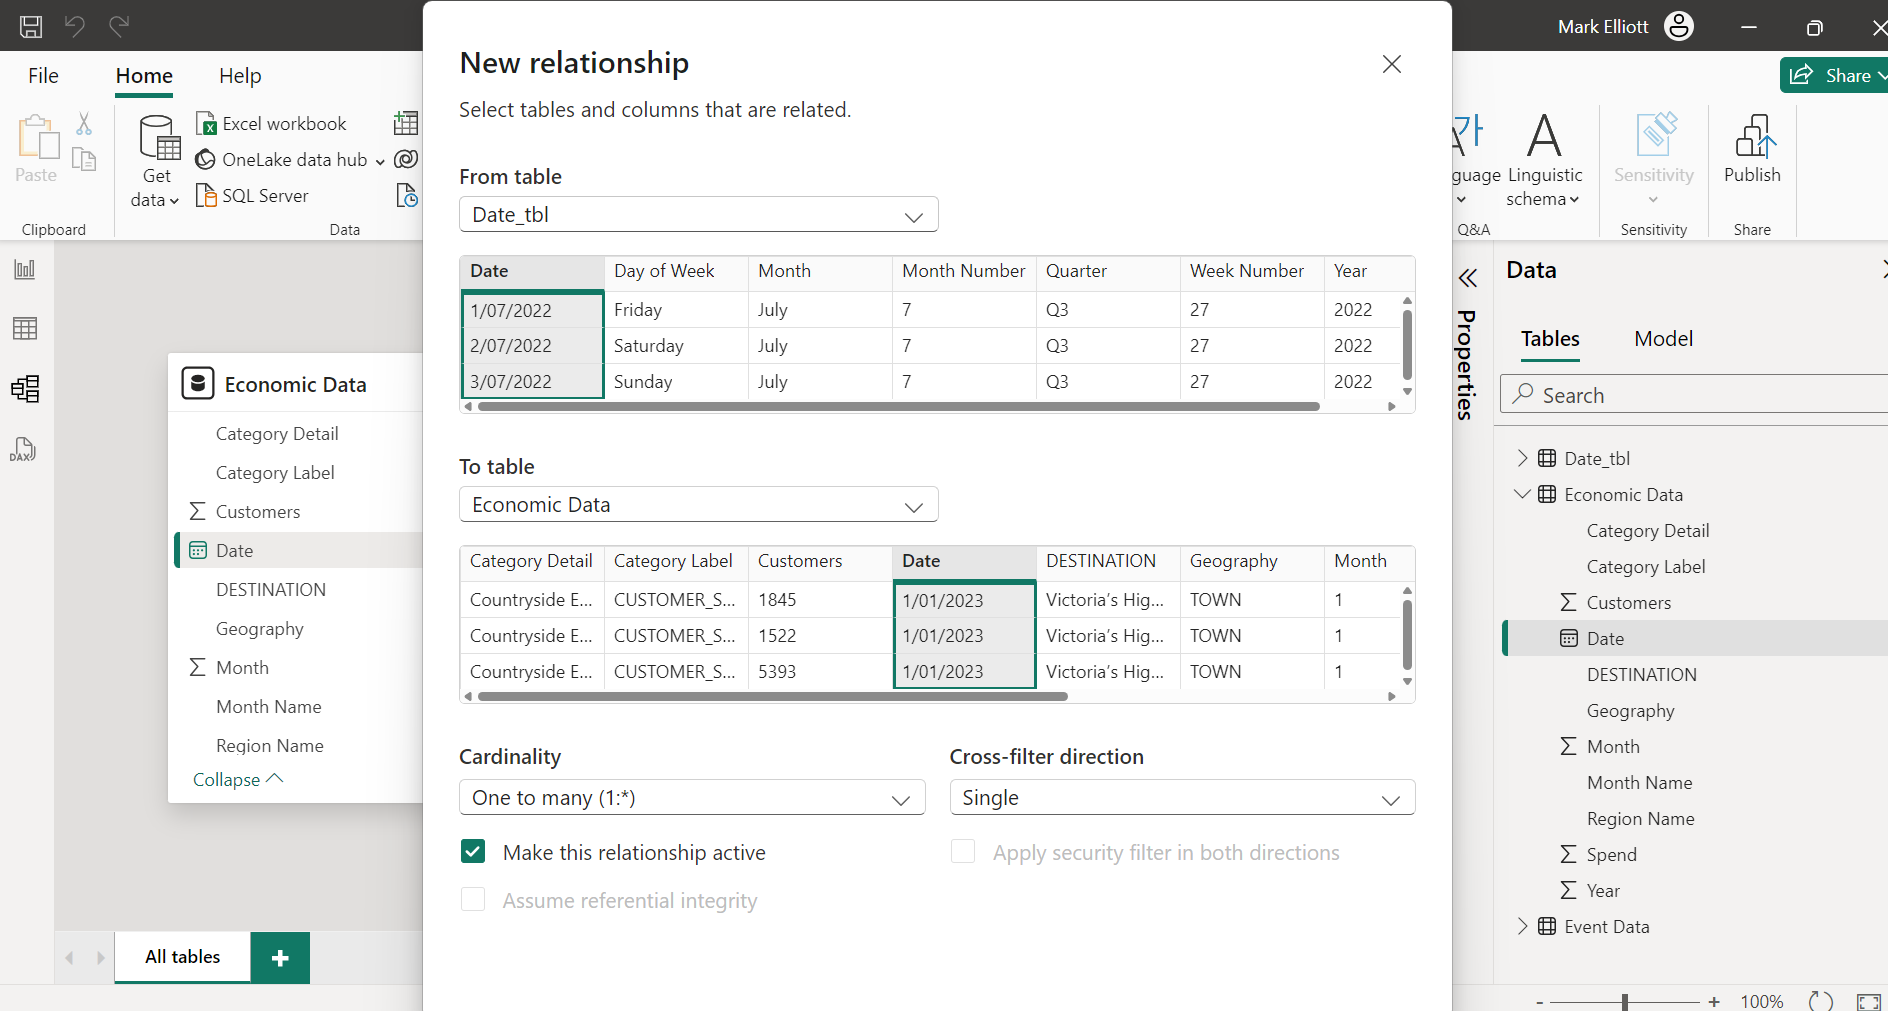
Task: Select Geography column in Economic Data preview
Action: tap(1251, 562)
